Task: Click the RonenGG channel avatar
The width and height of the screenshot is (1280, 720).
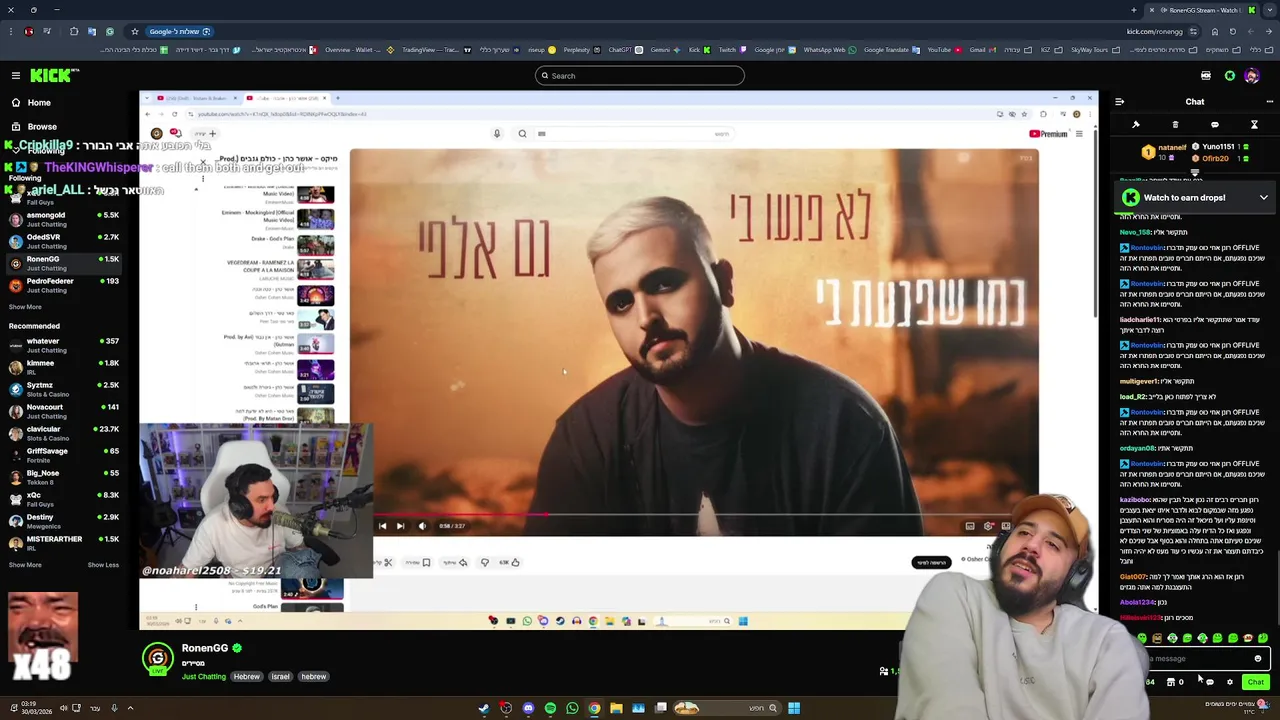Action: point(157,658)
